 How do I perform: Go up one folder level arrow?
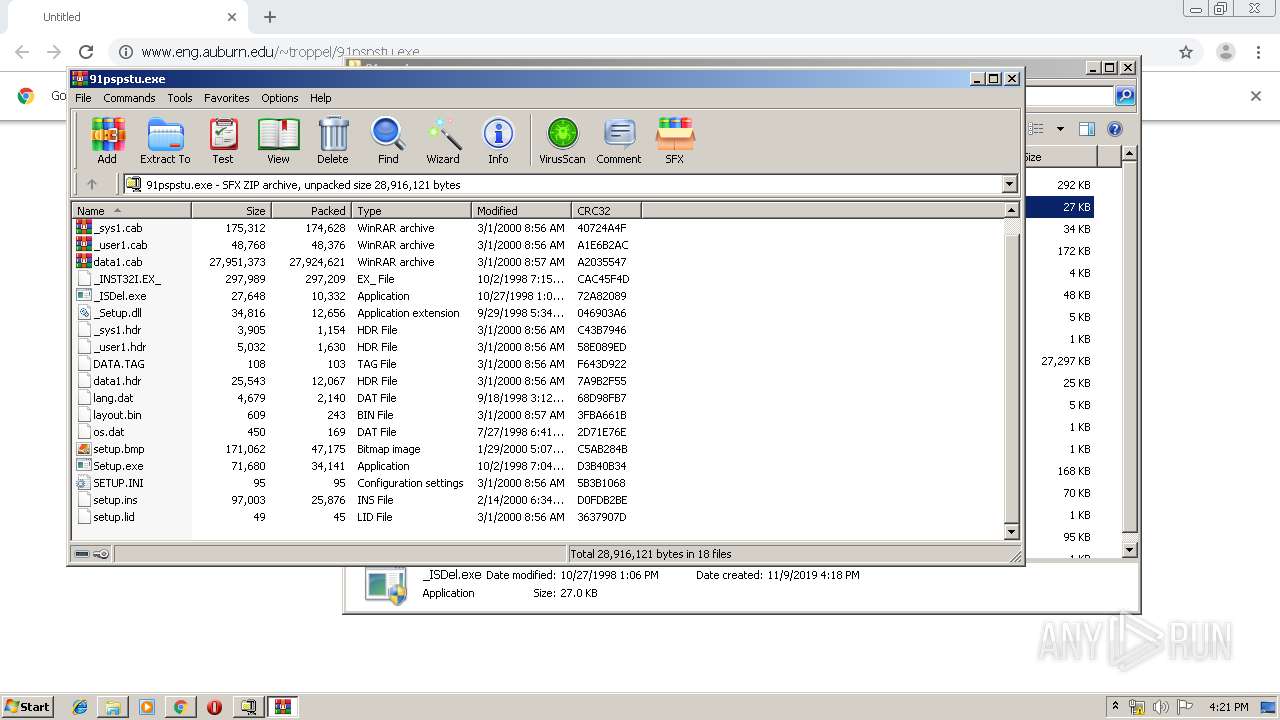(x=92, y=184)
